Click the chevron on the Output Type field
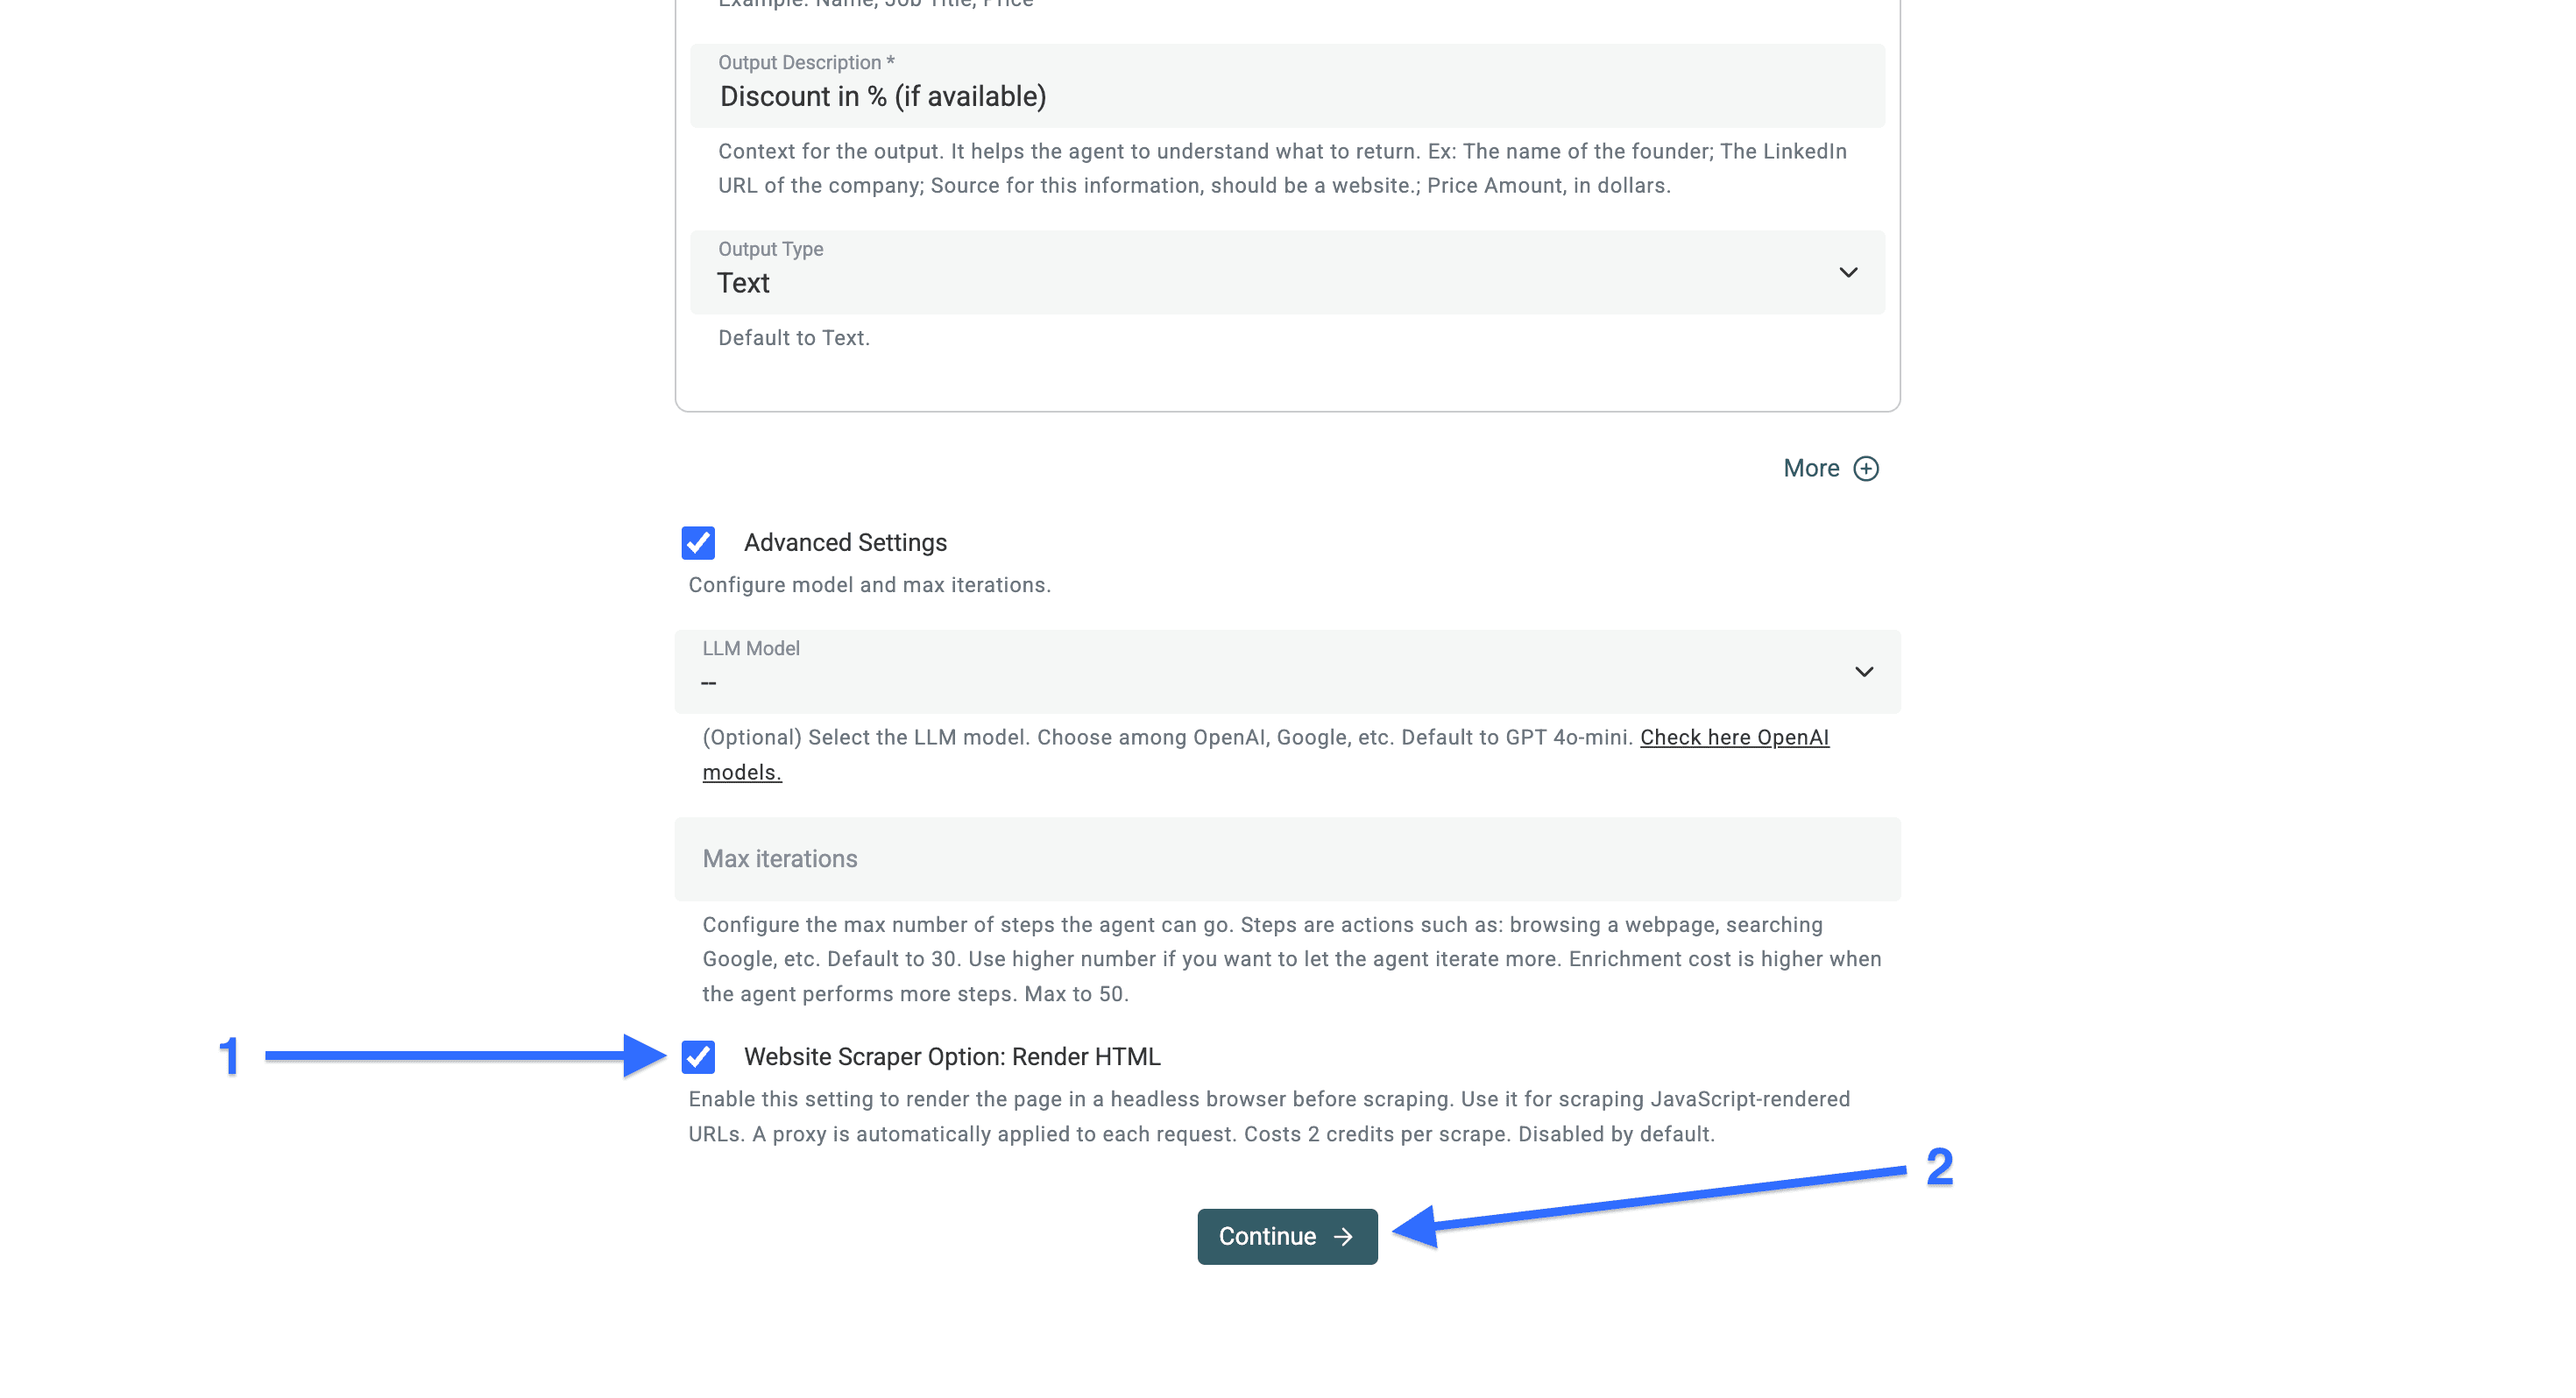Screen dimensions: 2576x1398 pos(1848,272)
